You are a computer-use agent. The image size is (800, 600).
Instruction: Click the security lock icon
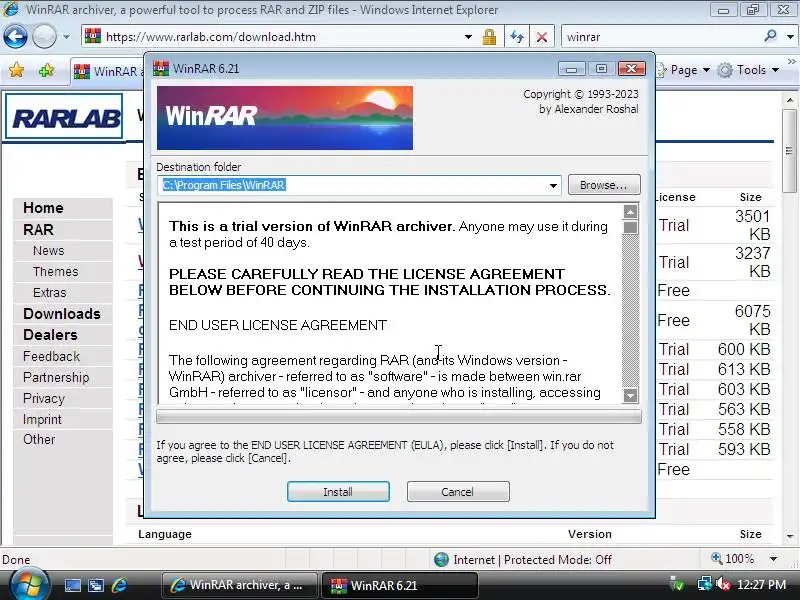[x=489, y=37]
